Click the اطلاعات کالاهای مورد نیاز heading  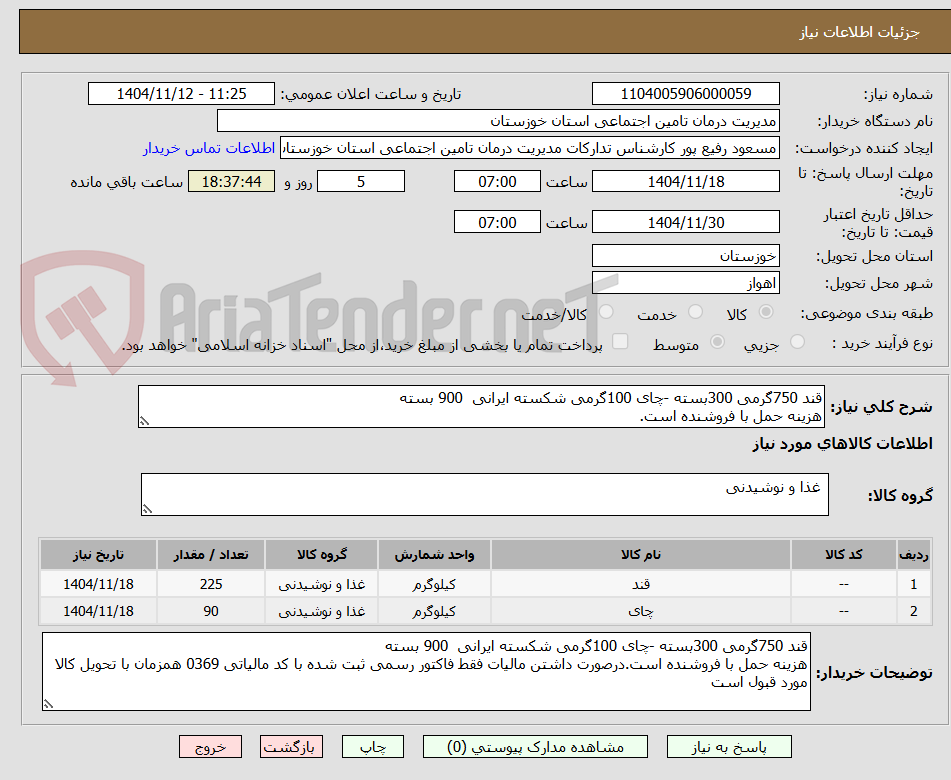(x=842, y=443)
